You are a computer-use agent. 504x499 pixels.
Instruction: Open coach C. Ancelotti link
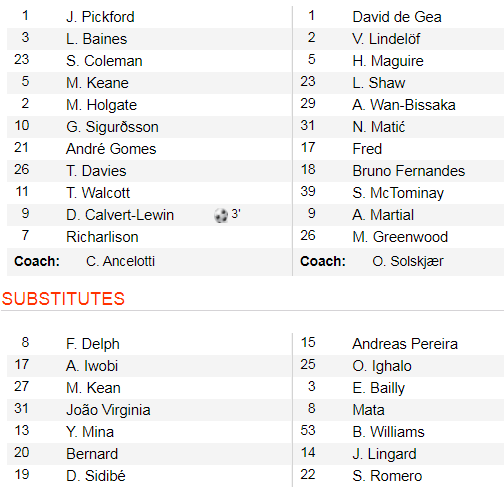click(x=120, y=261)
